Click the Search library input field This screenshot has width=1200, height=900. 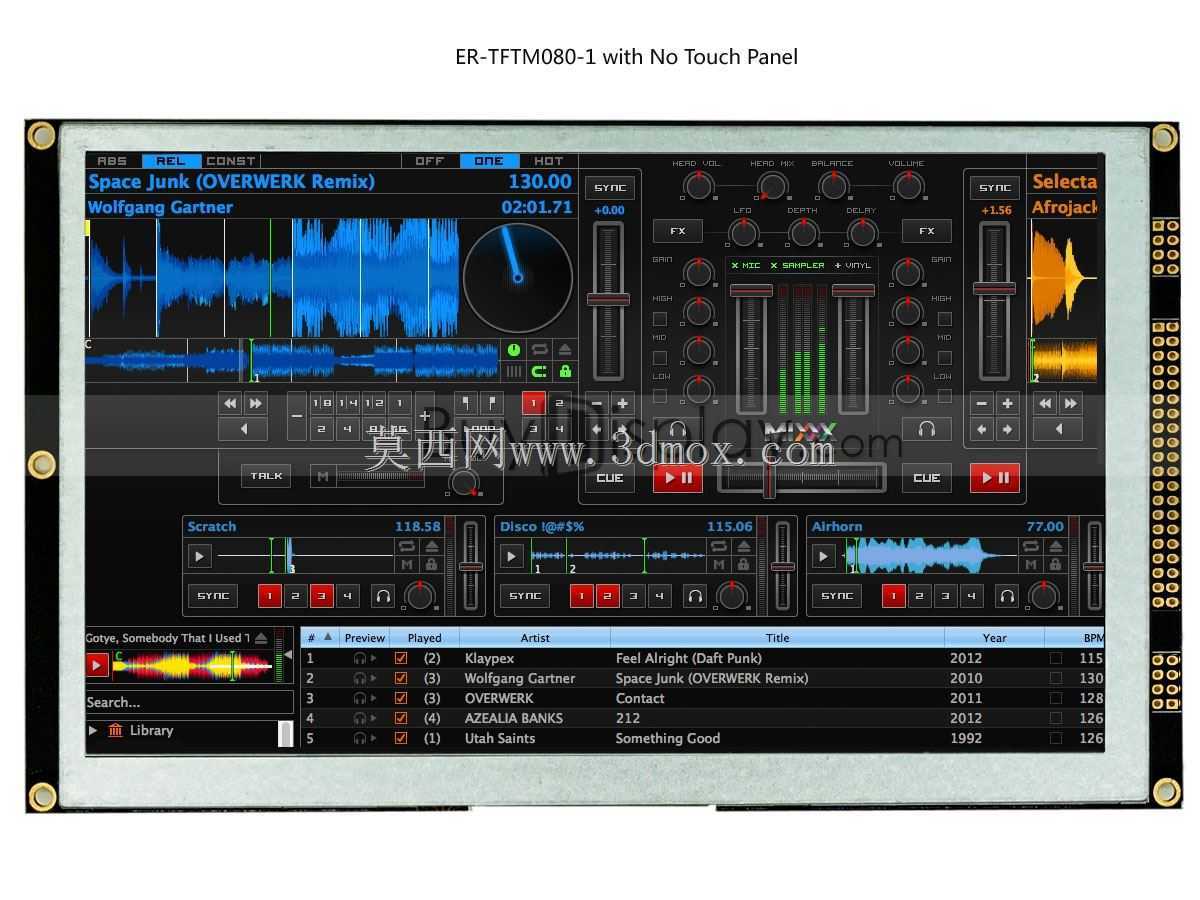190,702
